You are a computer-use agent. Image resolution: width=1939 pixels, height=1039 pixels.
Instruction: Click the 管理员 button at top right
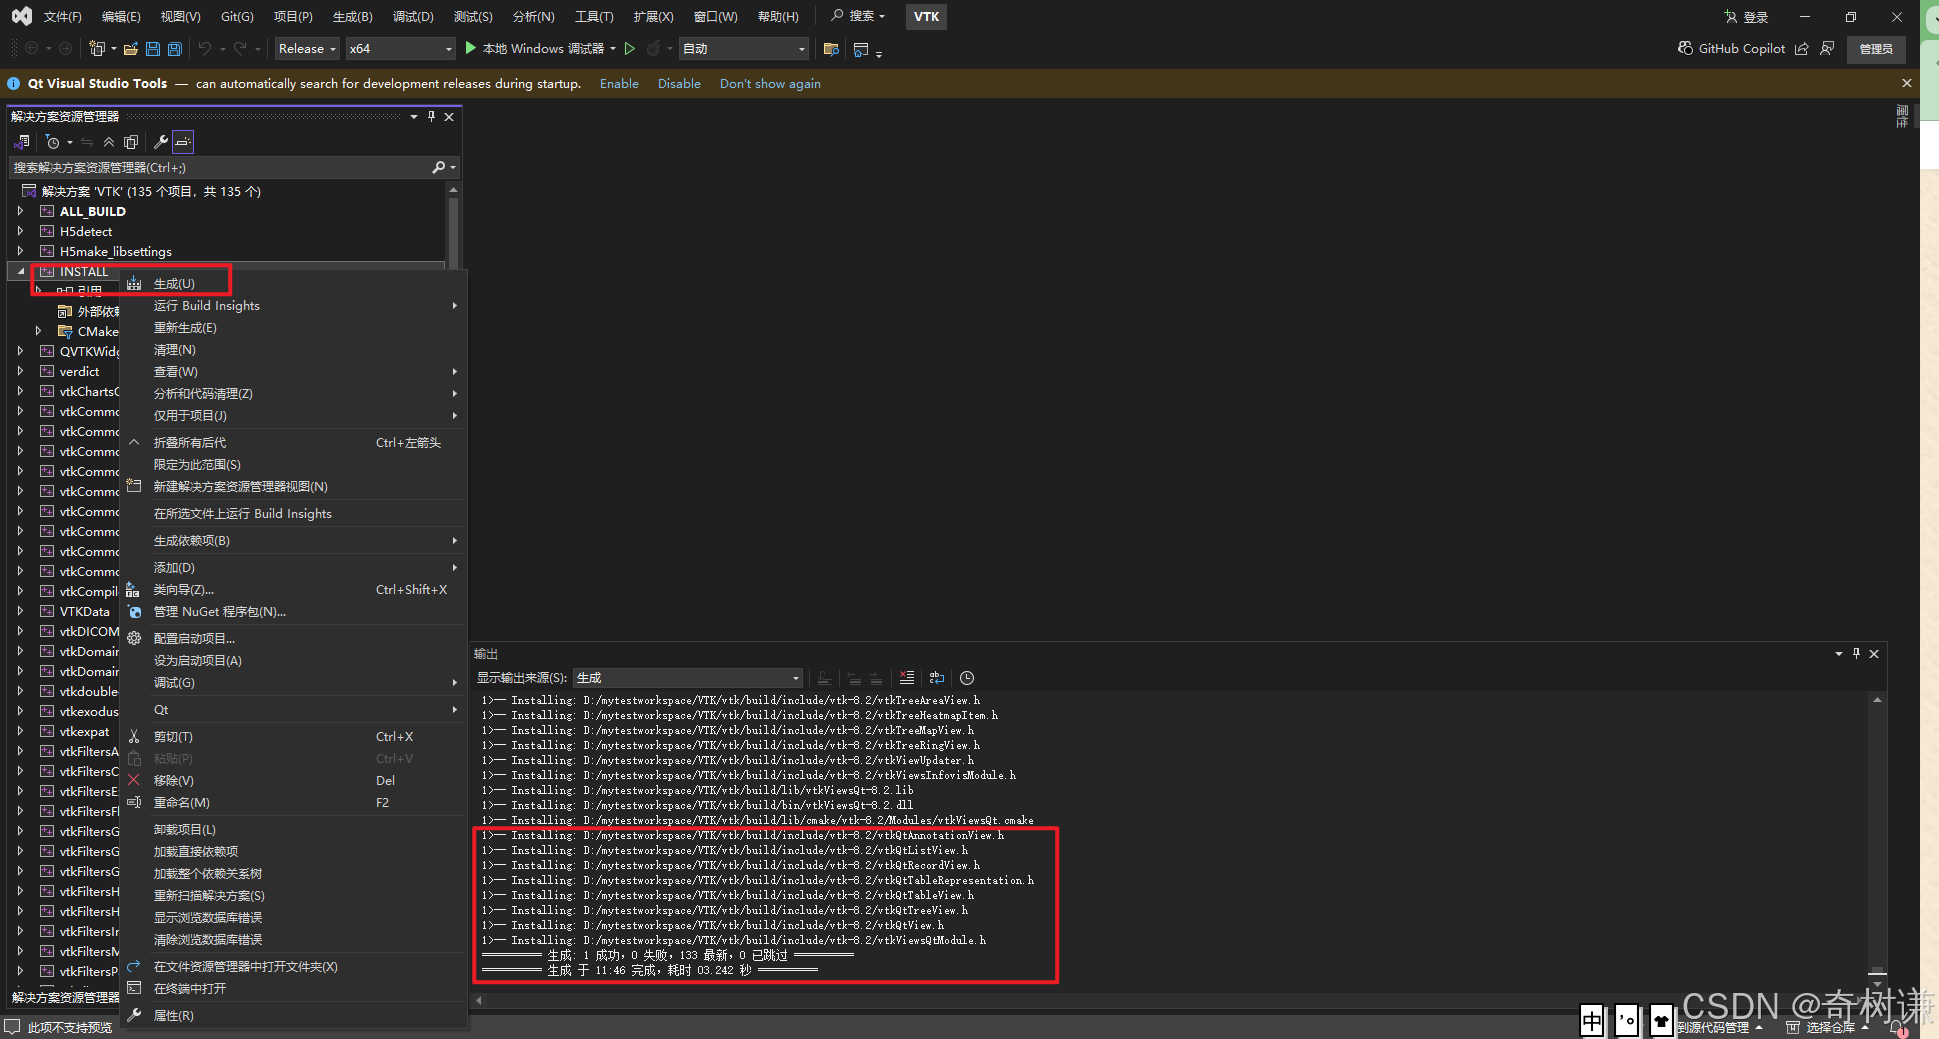[1876, 49]
